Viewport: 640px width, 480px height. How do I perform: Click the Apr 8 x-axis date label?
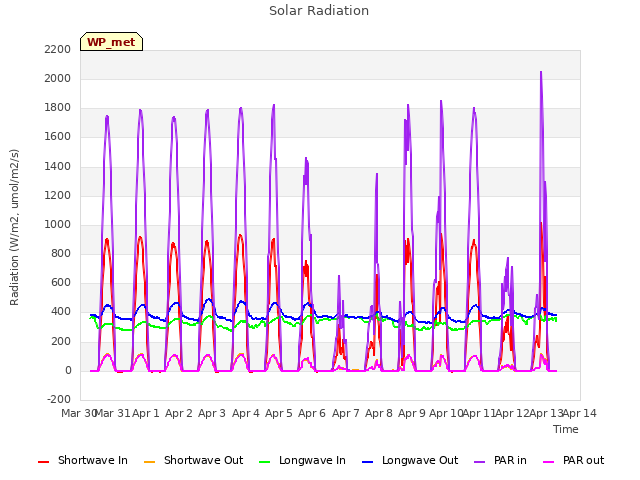(379, 413)
